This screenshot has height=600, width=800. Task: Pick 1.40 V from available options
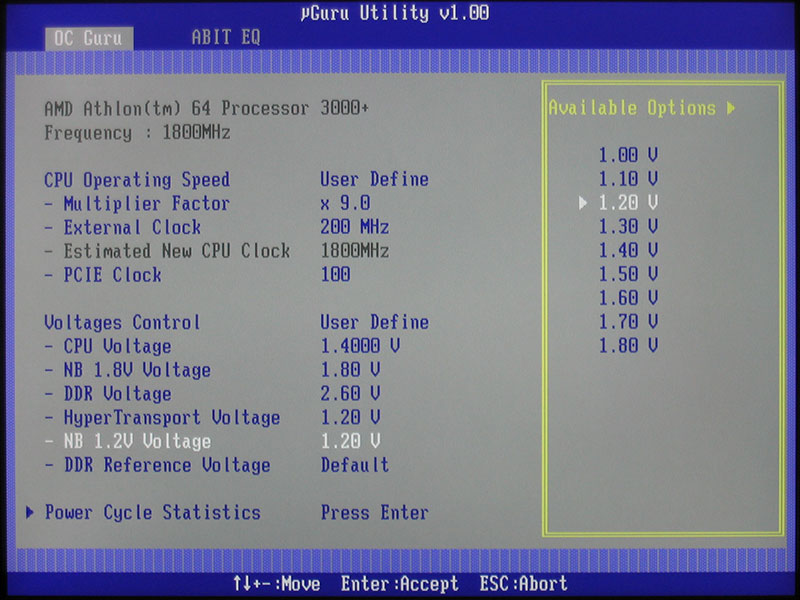(628, 250)
